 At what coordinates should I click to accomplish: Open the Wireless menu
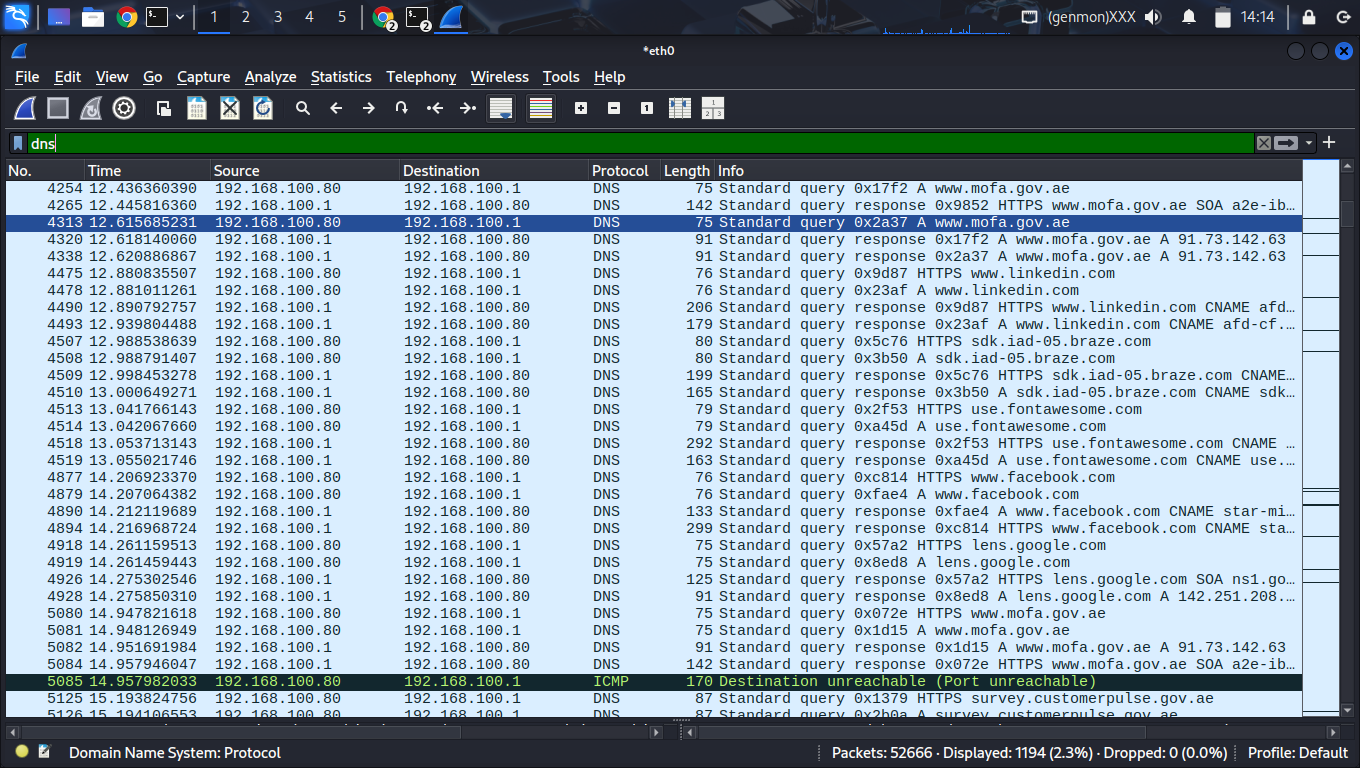[500, 77]
